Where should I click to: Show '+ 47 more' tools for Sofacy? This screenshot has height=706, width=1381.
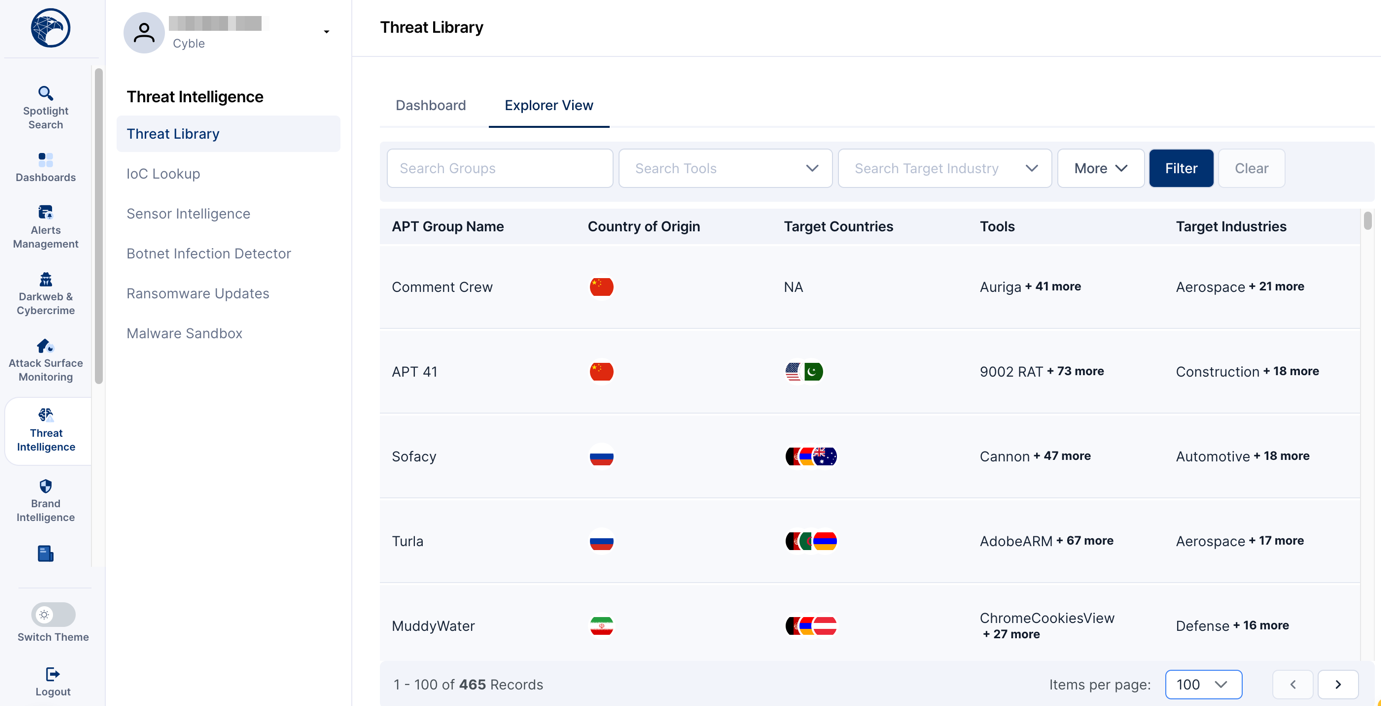1062,456
